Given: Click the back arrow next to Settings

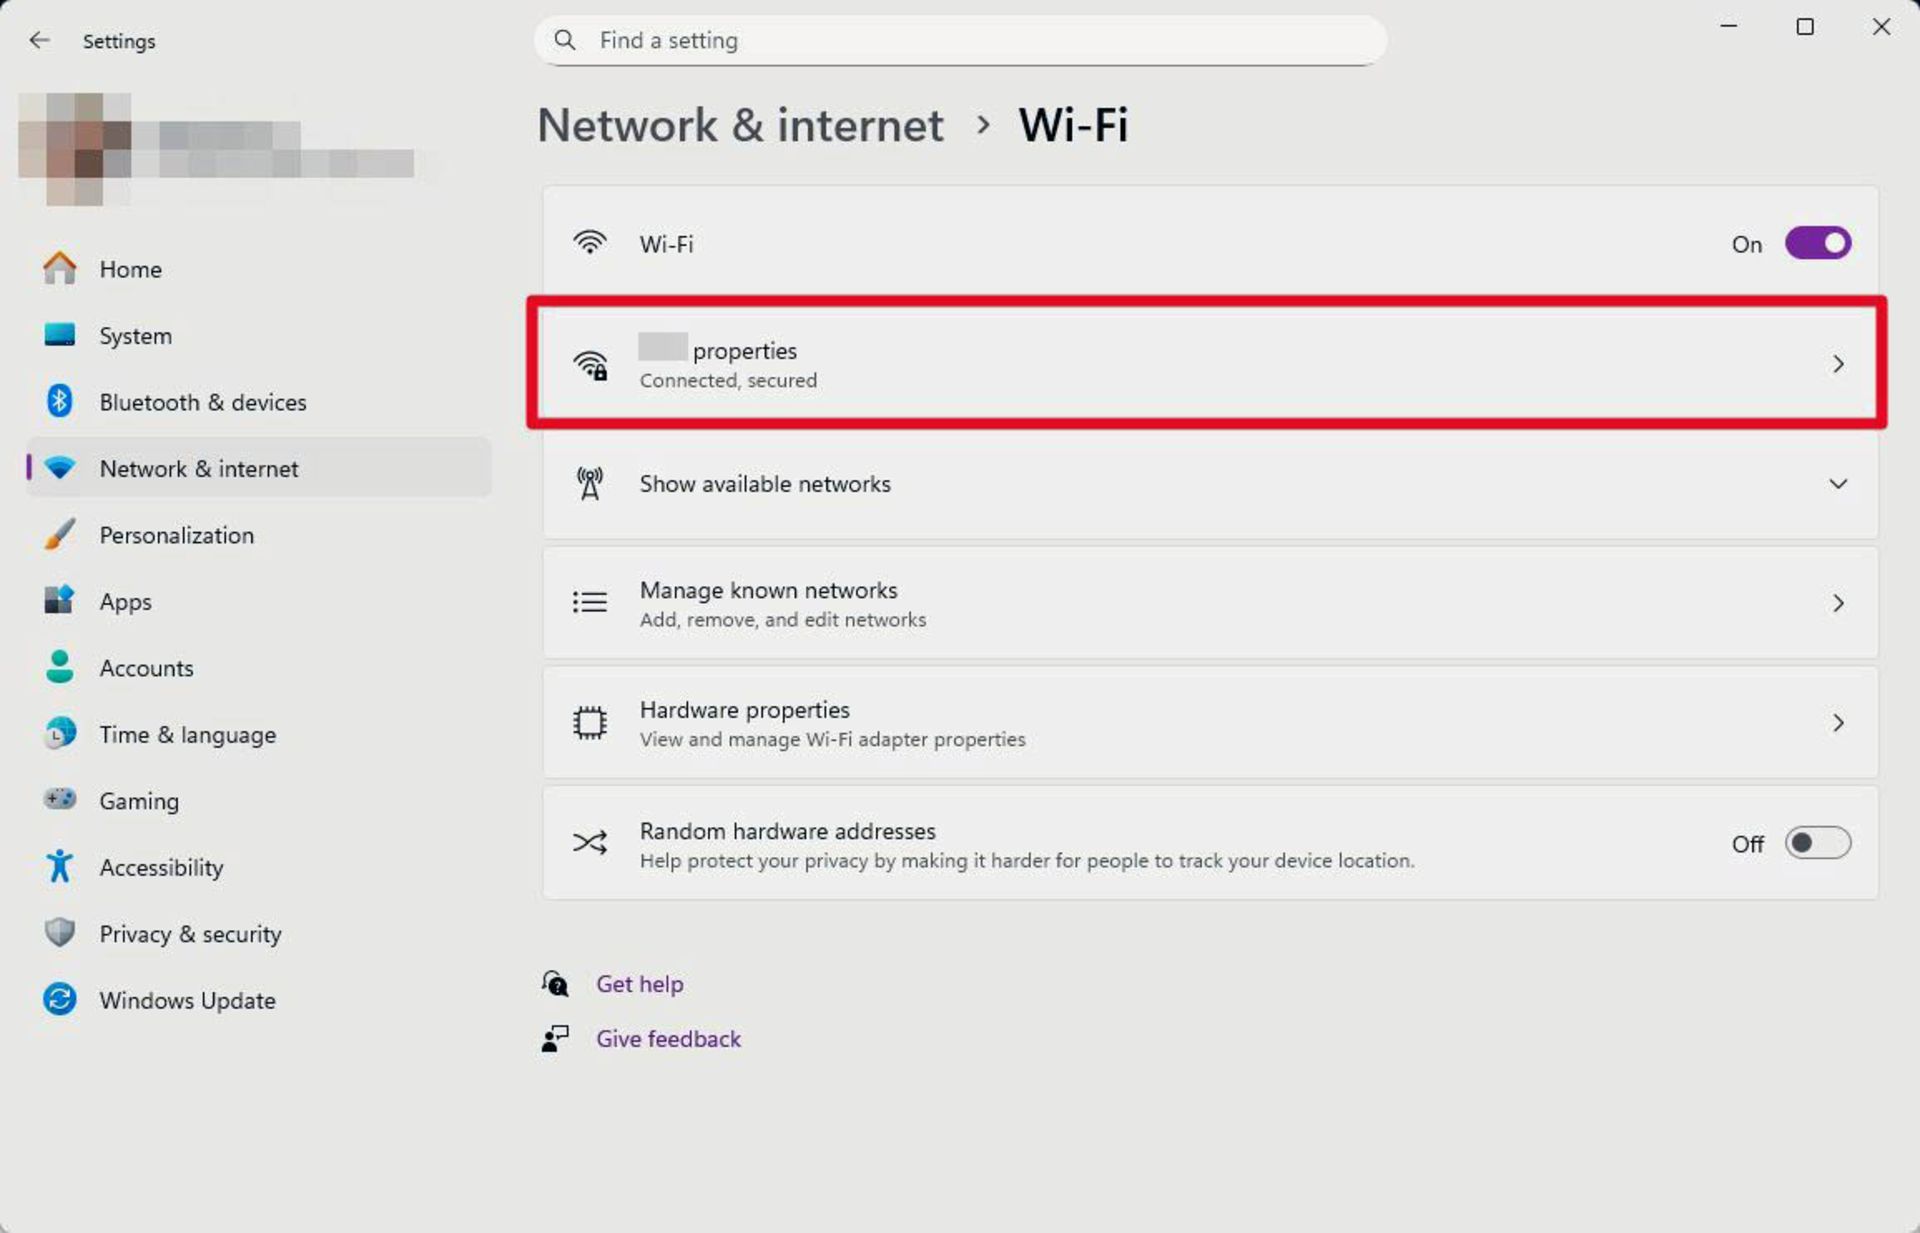Looking at the screenshot, I should coord(39,40).
